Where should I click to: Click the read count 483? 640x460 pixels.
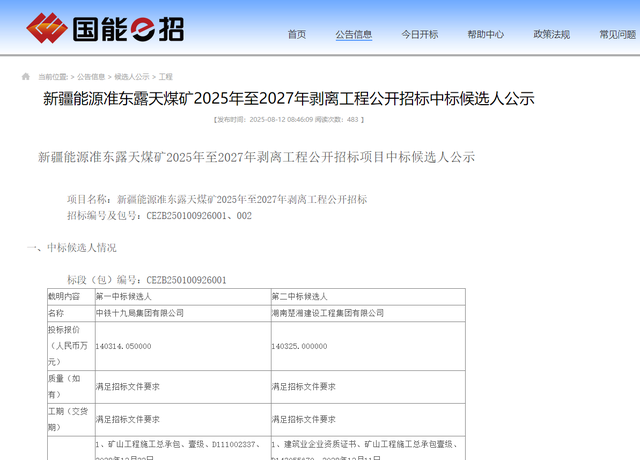[x=352, y=120]
